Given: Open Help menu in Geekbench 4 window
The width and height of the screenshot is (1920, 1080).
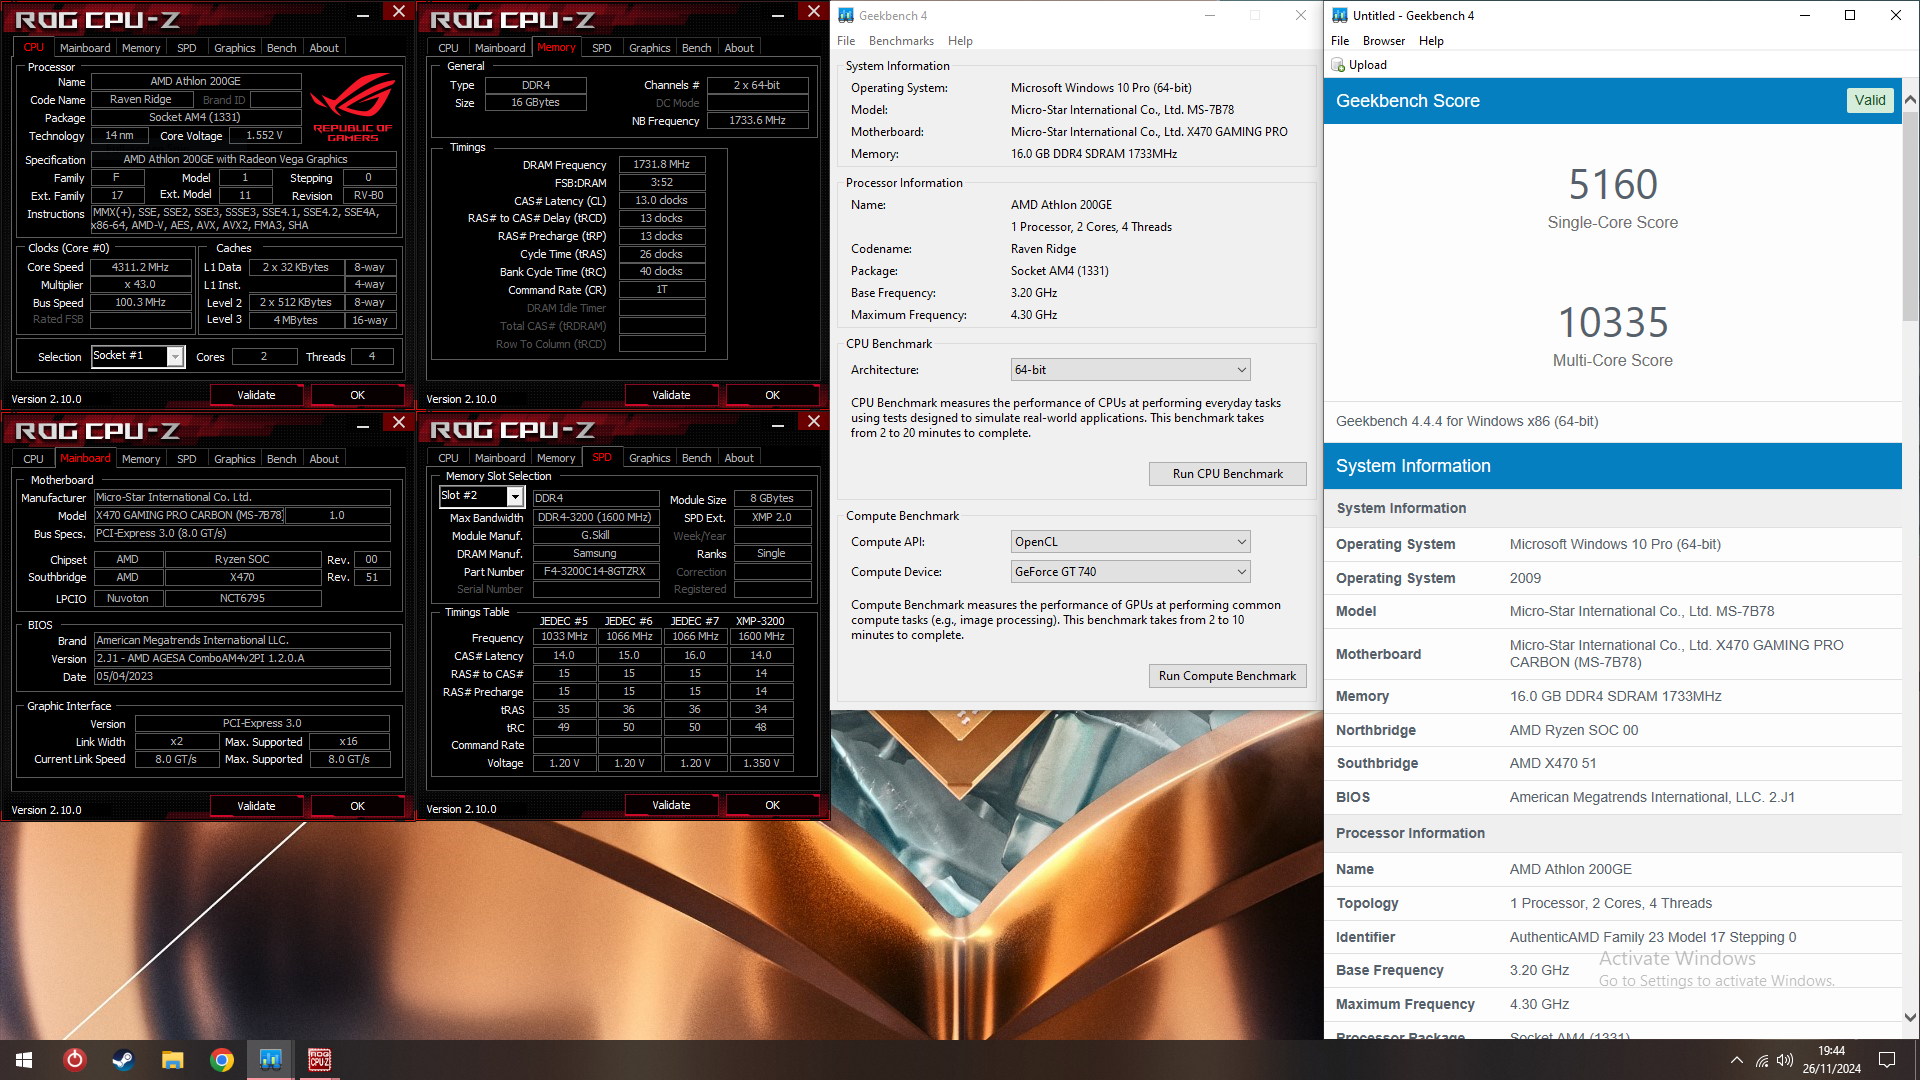Looking at the screenshot, I should (960, 41).
